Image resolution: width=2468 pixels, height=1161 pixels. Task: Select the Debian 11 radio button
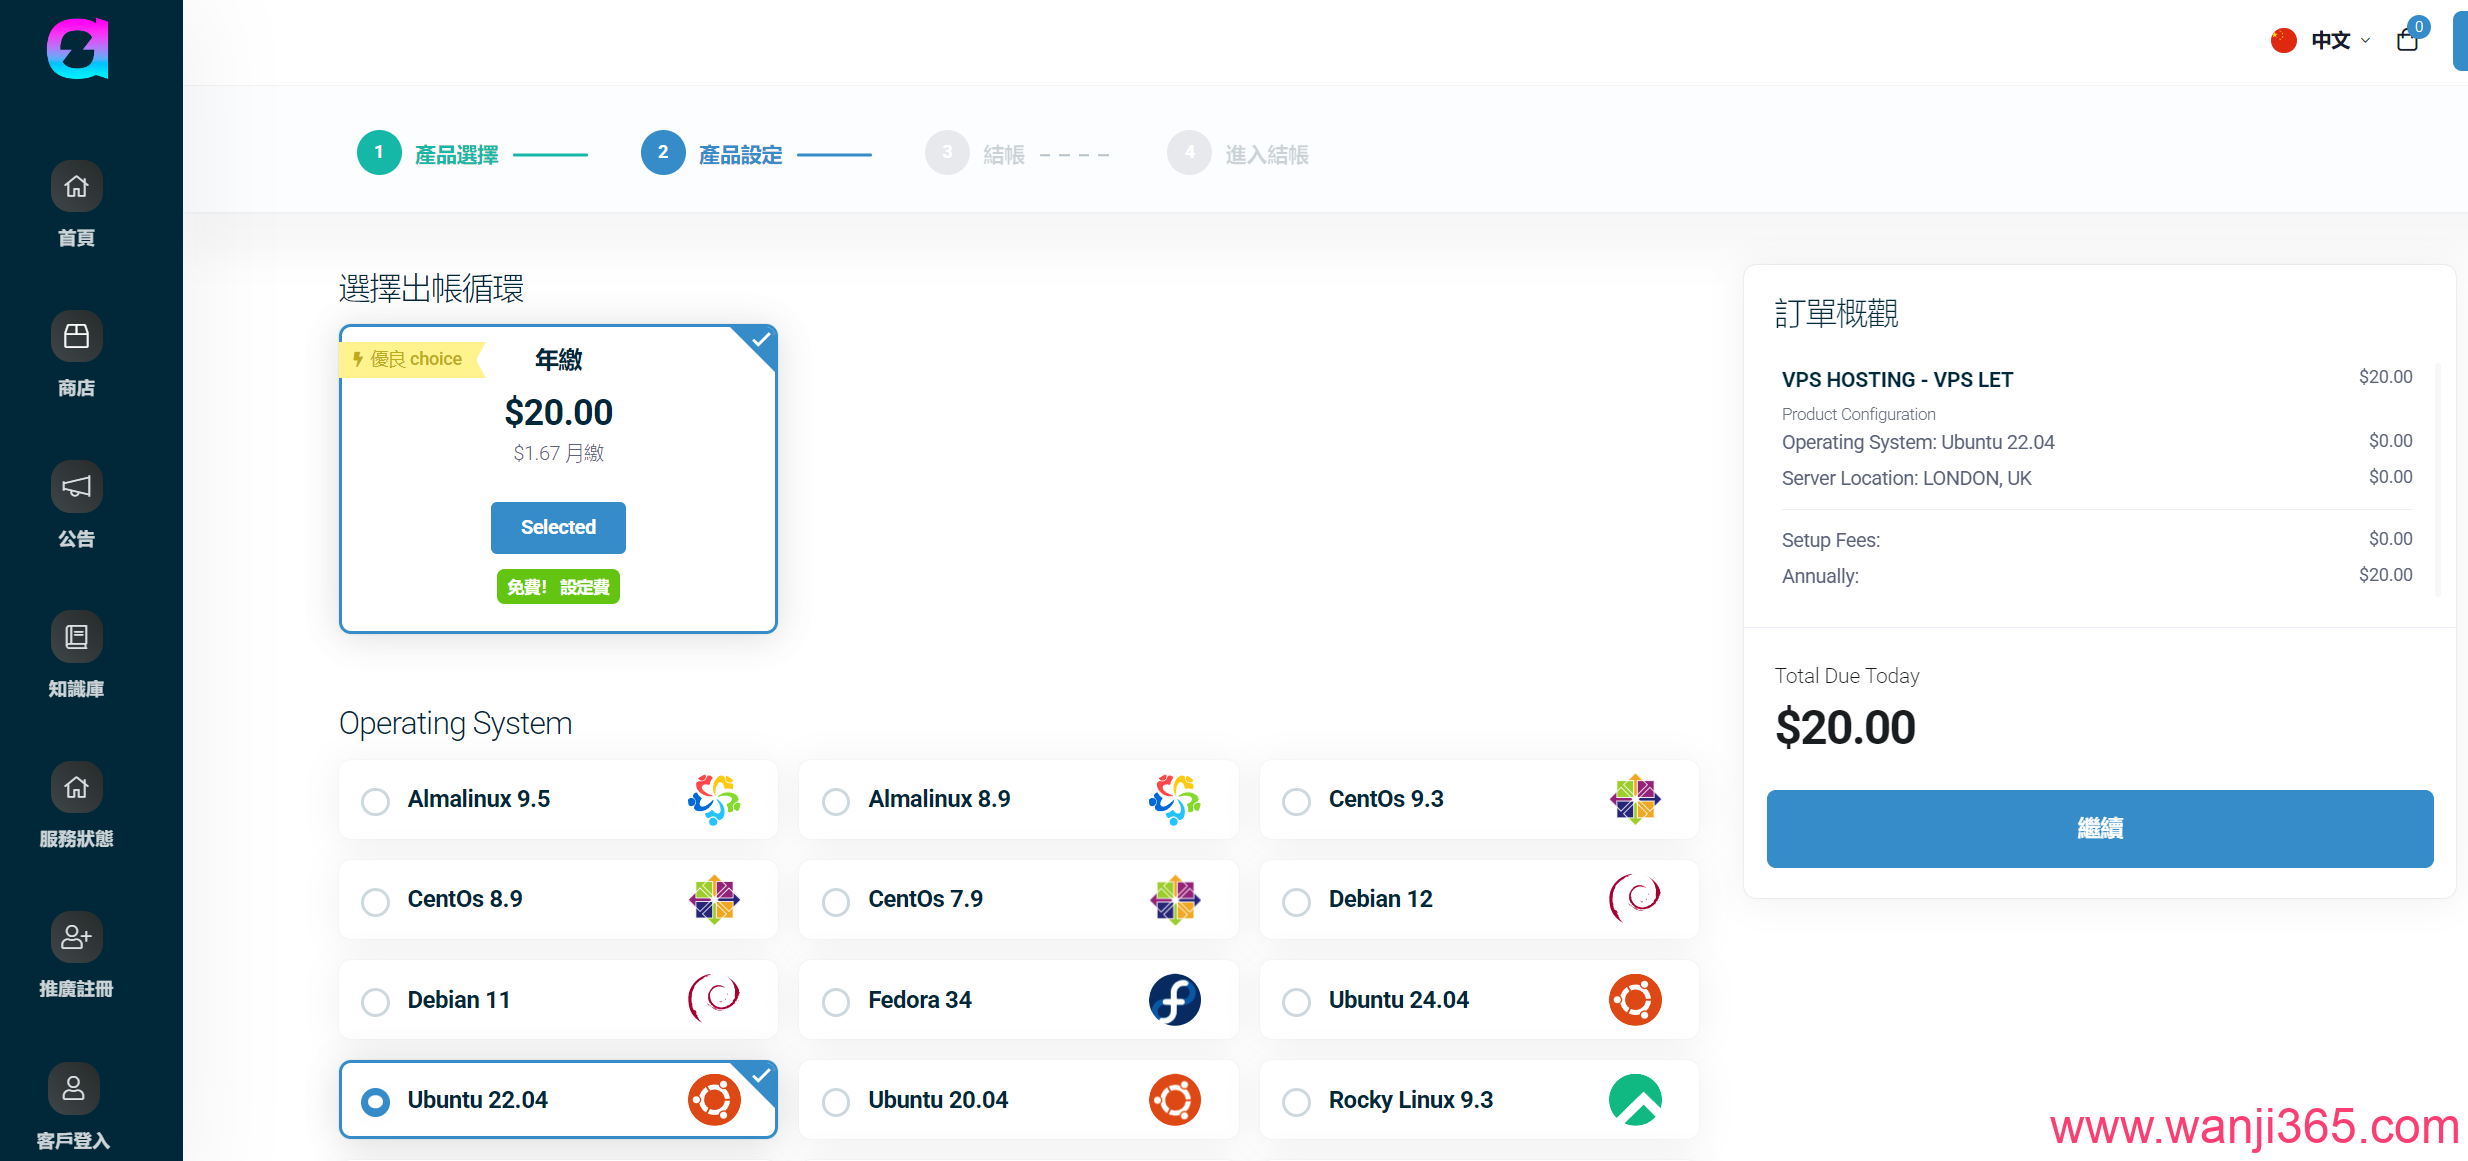coord(375,1001)
